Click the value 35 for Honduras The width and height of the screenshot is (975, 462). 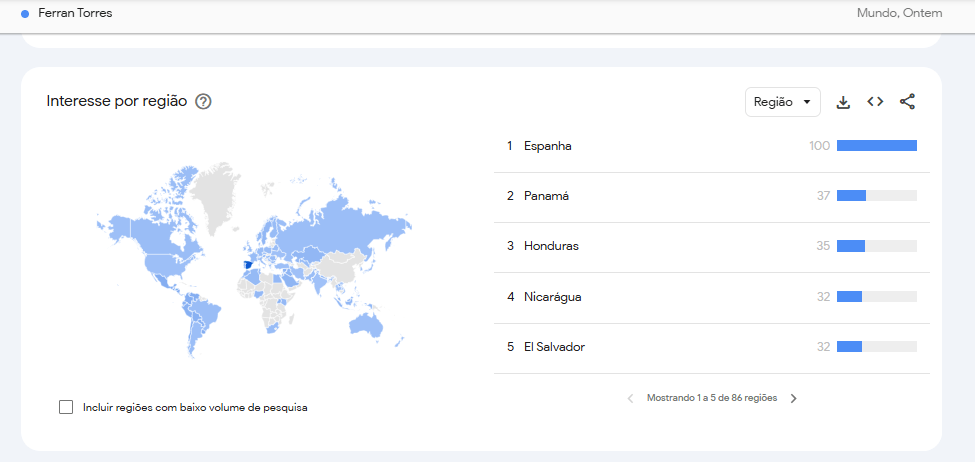click(x=824, y=246)
